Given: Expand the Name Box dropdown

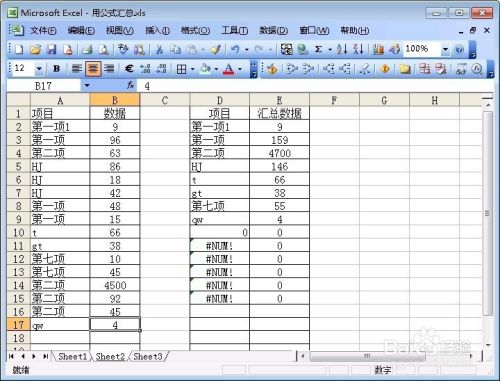Looking at the screenshot, I should point(87,86).
